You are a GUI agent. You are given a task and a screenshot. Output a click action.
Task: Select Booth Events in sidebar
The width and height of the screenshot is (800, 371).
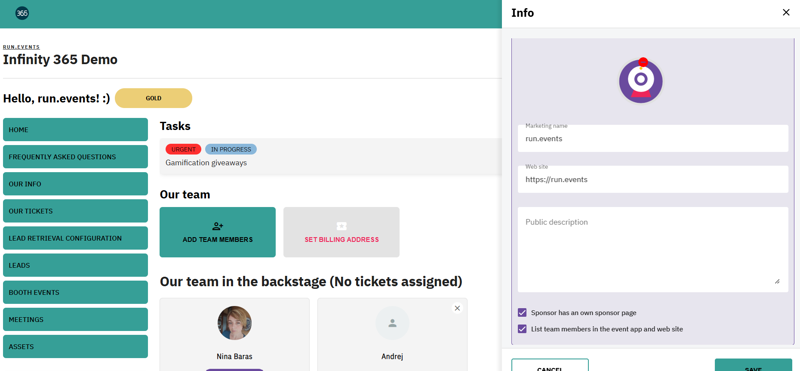(x=76, y=292)
